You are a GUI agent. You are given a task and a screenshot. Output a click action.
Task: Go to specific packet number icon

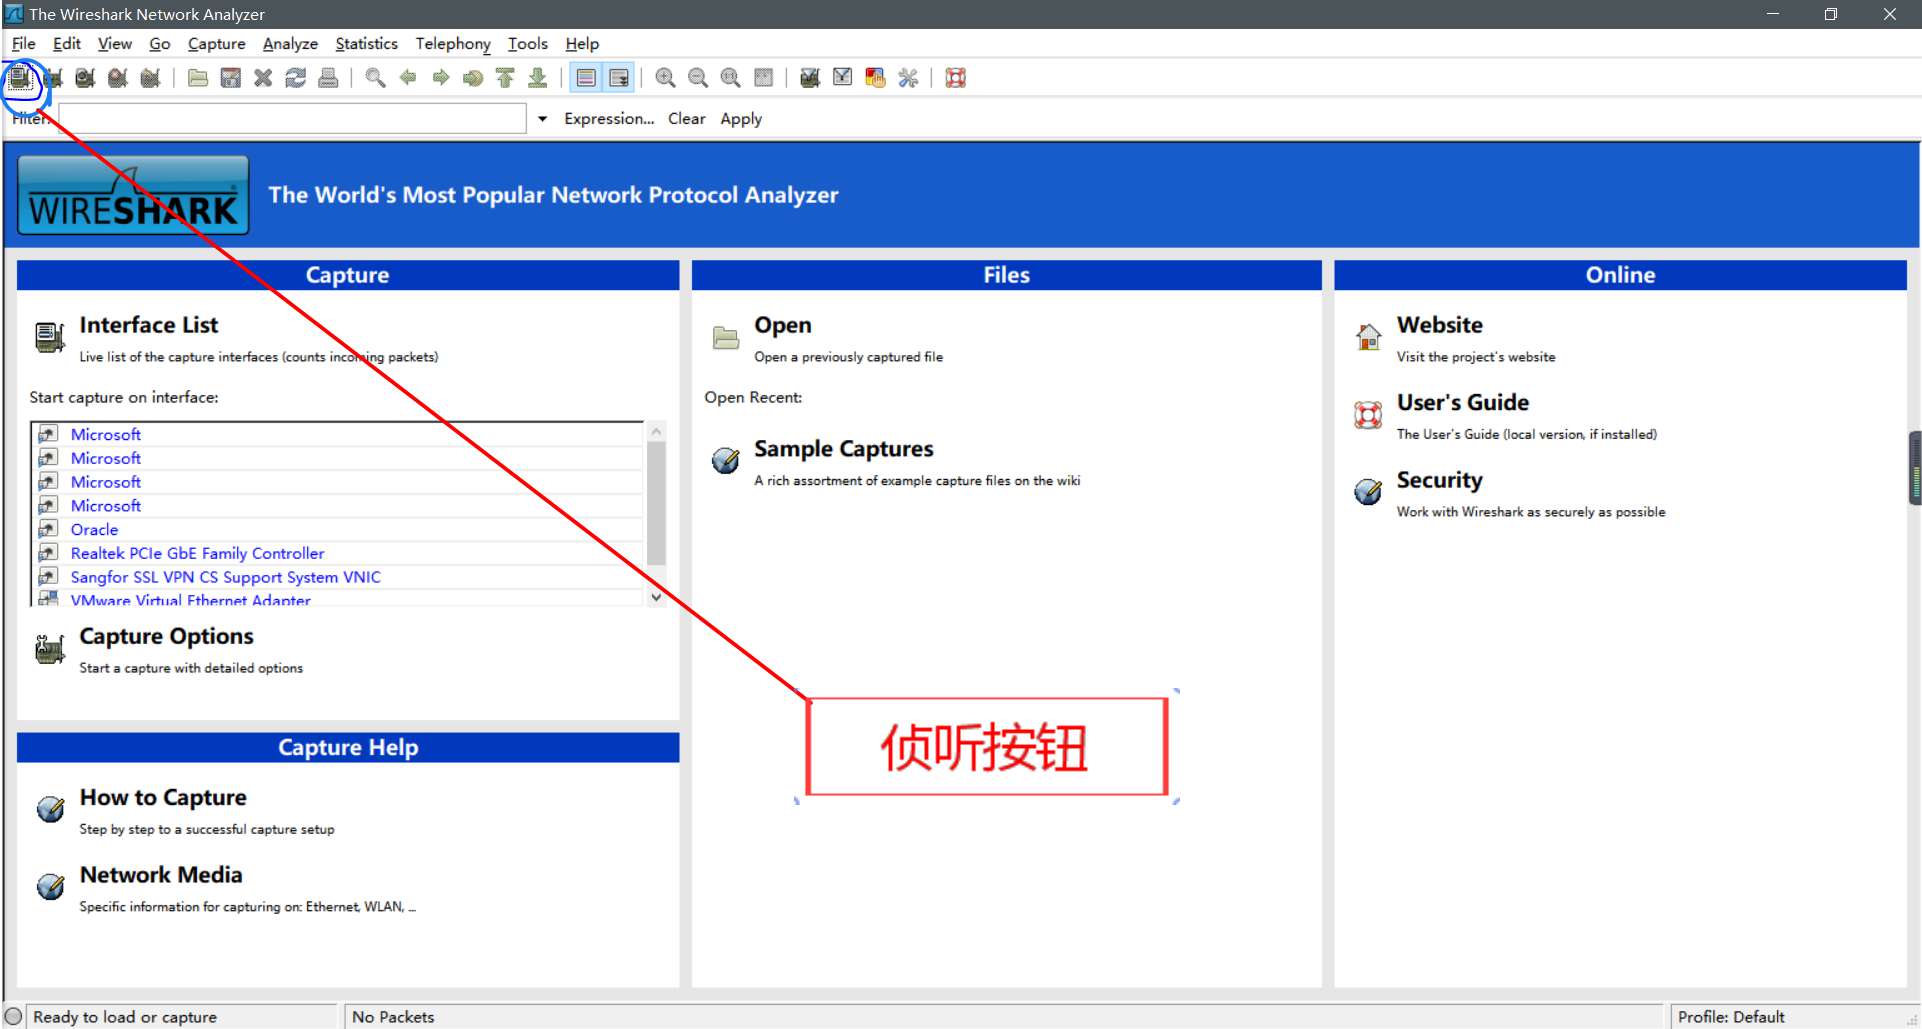click(x=473, y=78)
